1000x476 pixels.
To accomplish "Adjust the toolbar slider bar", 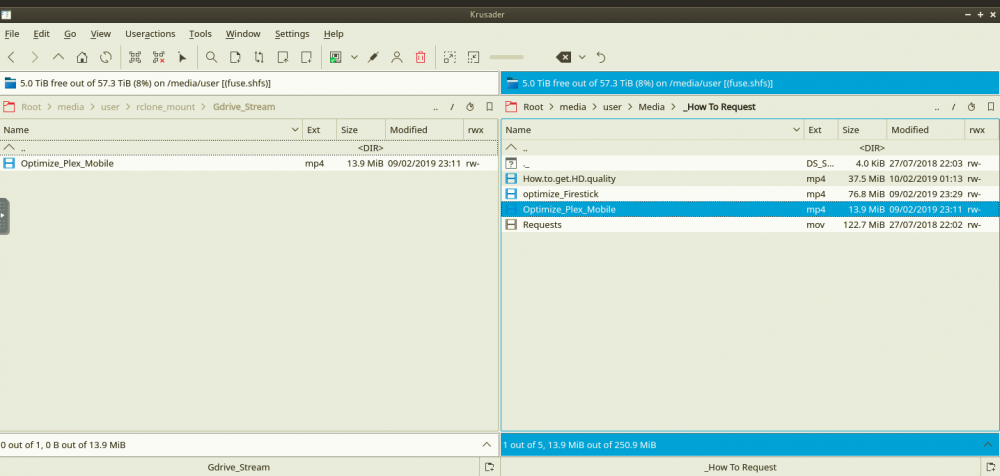I will point(506,57).
